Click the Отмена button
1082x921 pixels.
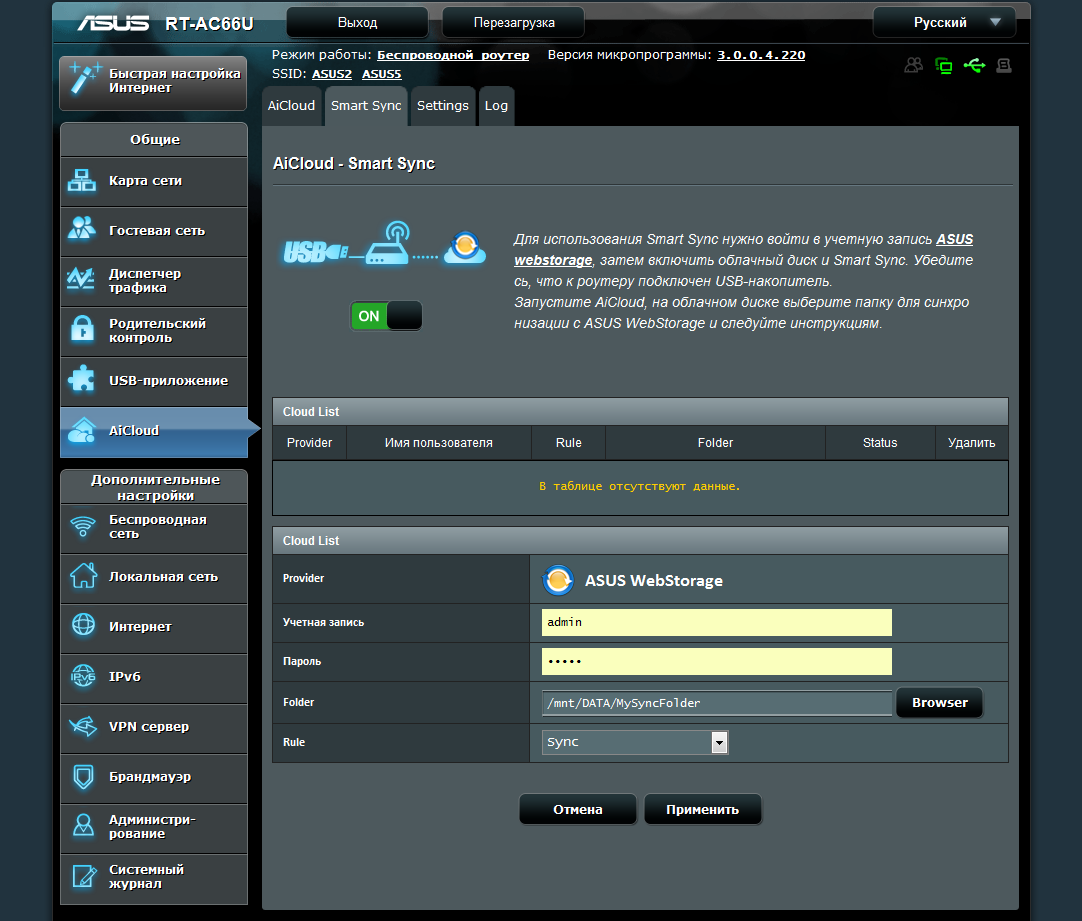(x=578, y=809)
